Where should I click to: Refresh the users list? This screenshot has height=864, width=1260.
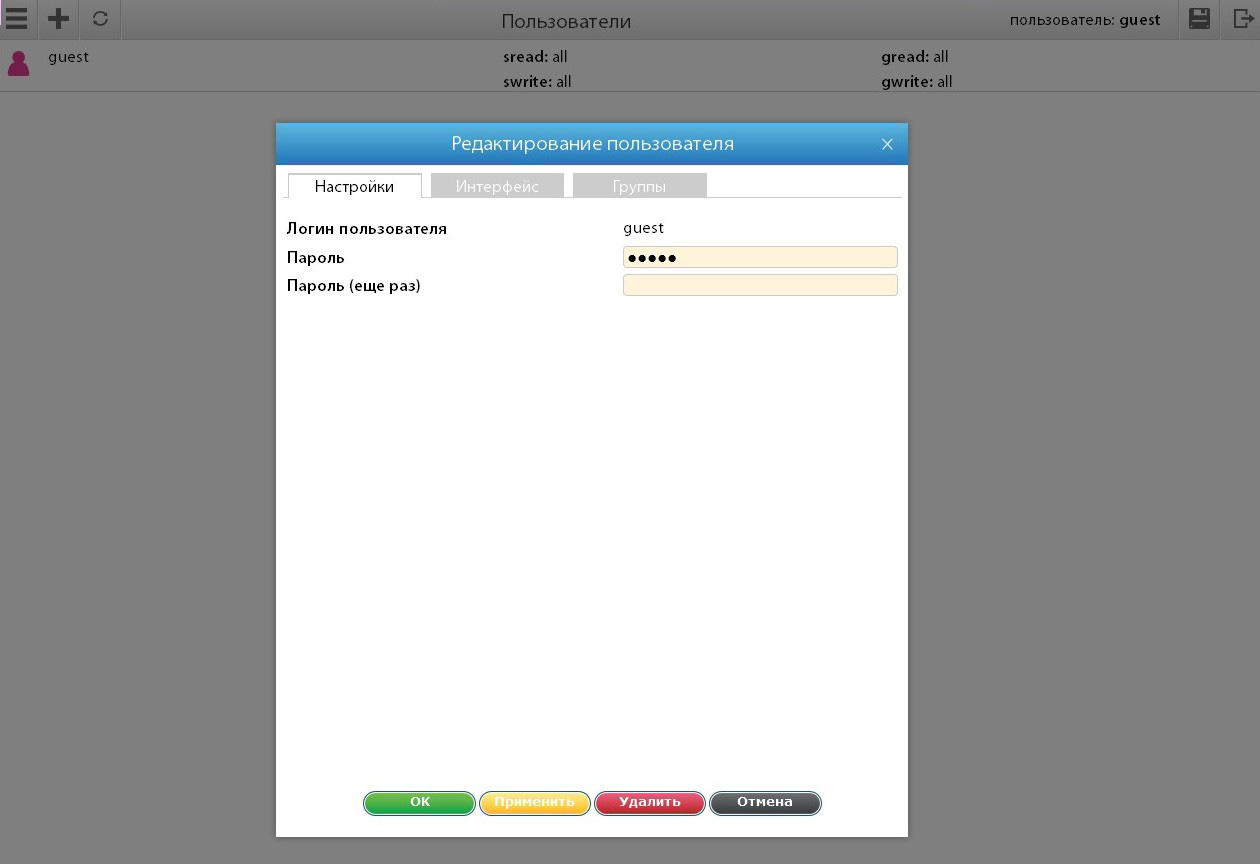(x=100, y=19)
